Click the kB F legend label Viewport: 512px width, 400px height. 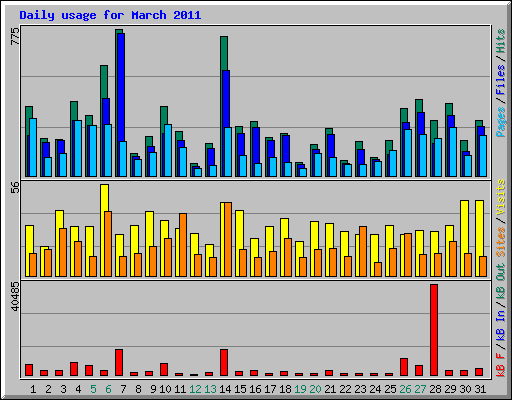coord(501,364)
